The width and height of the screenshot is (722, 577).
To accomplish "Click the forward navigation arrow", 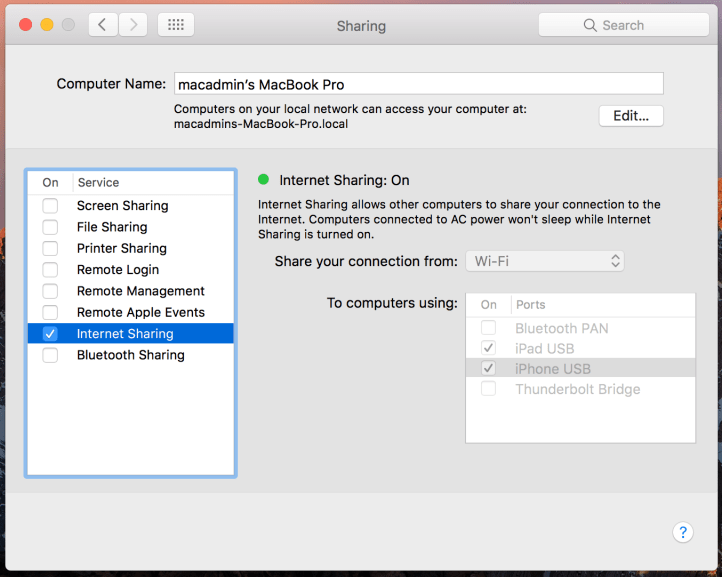I will (x=134, y=25).
